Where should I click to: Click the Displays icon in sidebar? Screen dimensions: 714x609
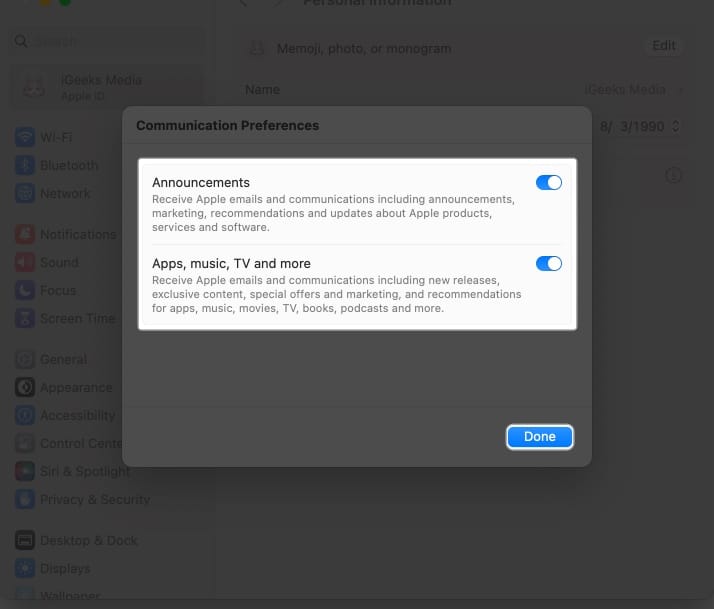25,568
